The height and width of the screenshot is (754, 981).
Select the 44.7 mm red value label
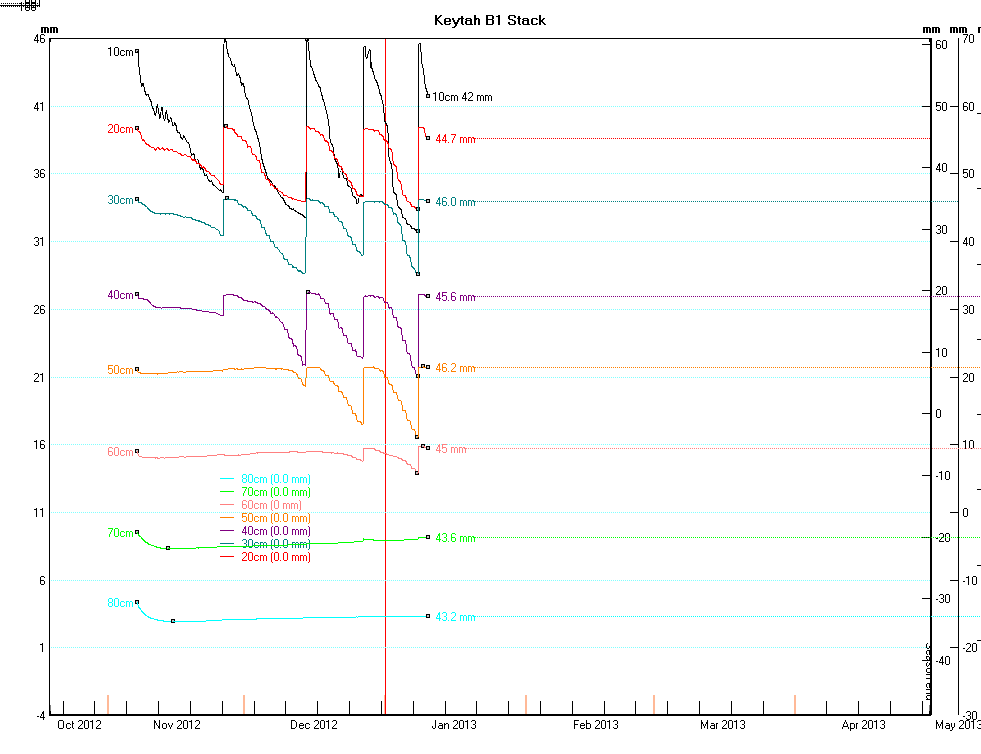coord(455,139)
